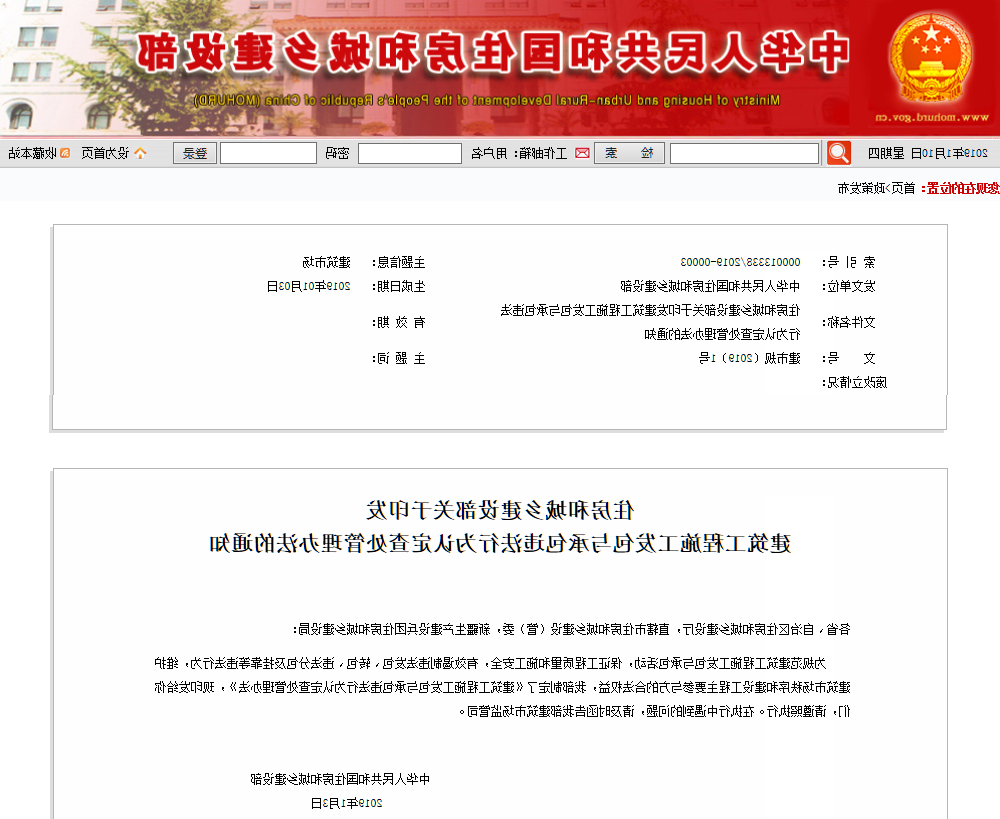This screenshot has width=1000, height=819.
Task: Click the 有效期 field label
Action: [x=399, y=322]
